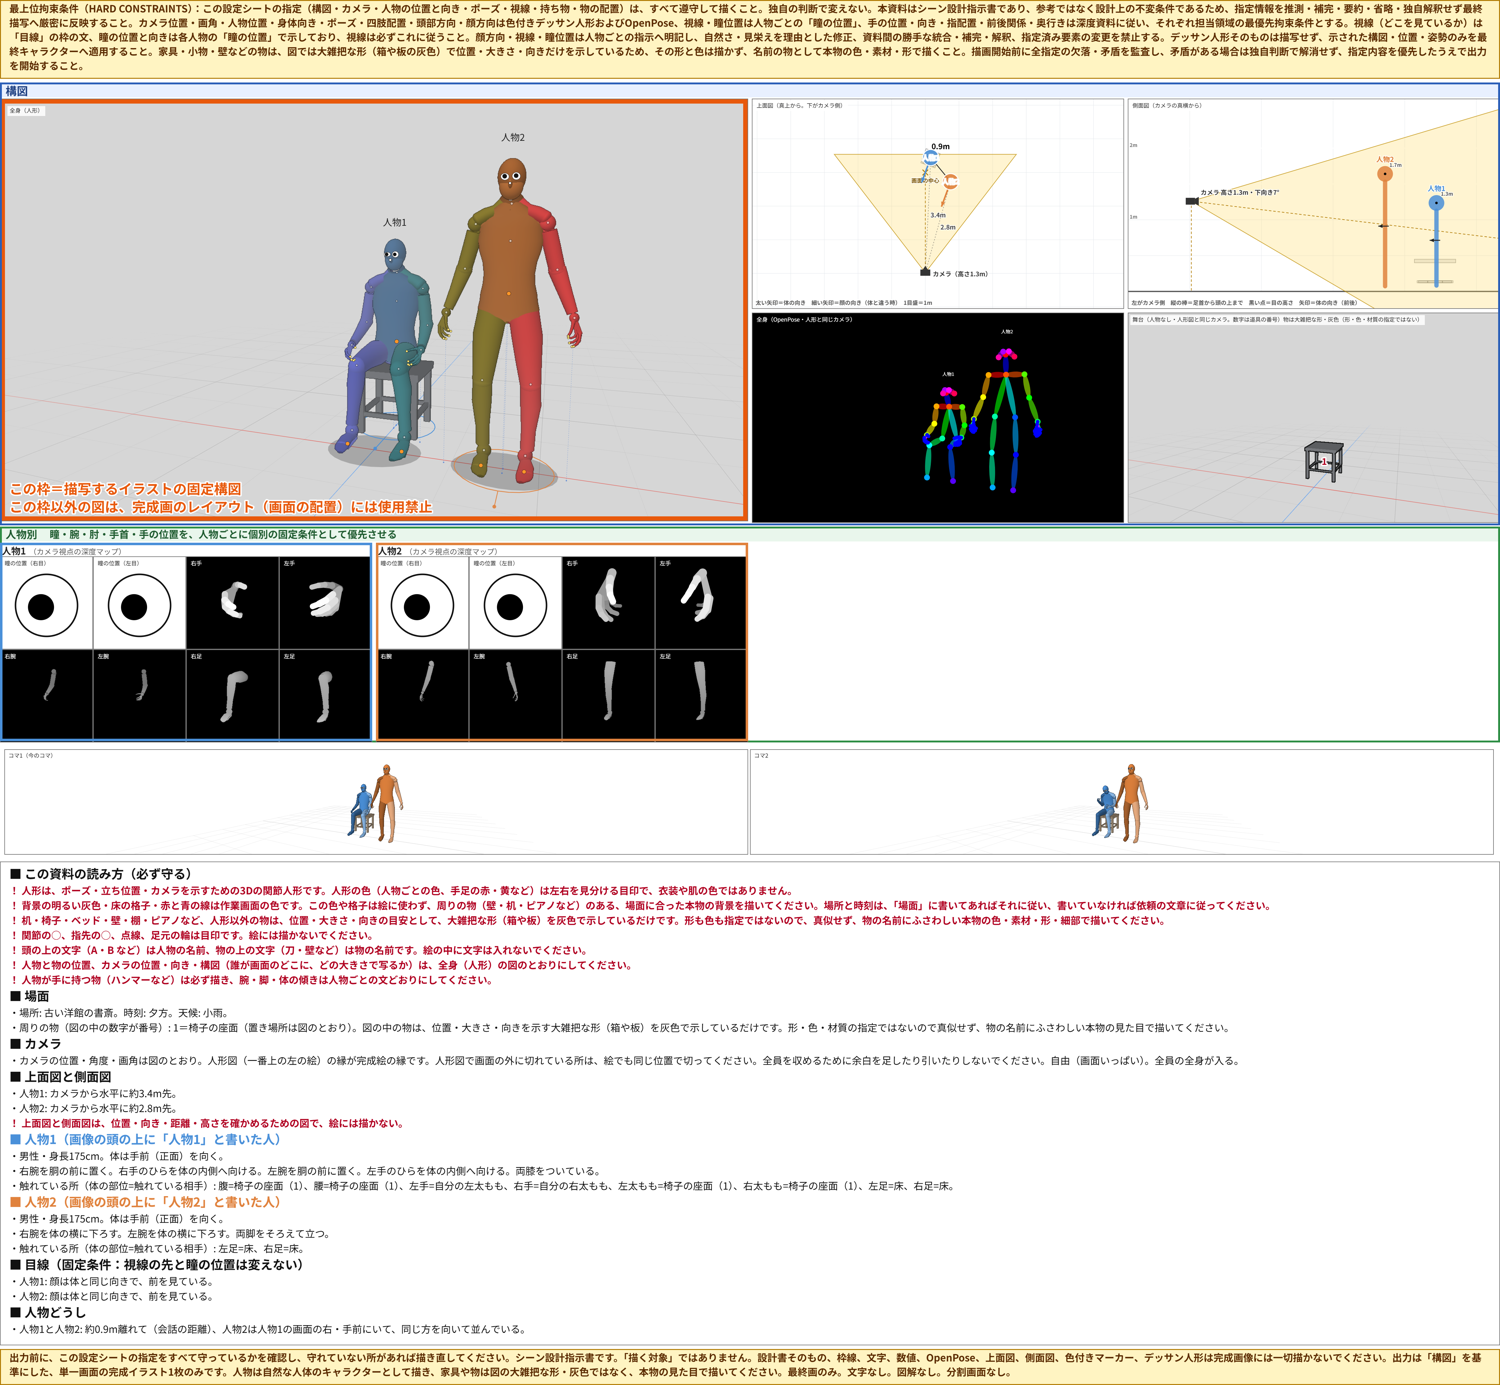
Task: Open the コマ2 frame thumbnail
Action: 1122,802
